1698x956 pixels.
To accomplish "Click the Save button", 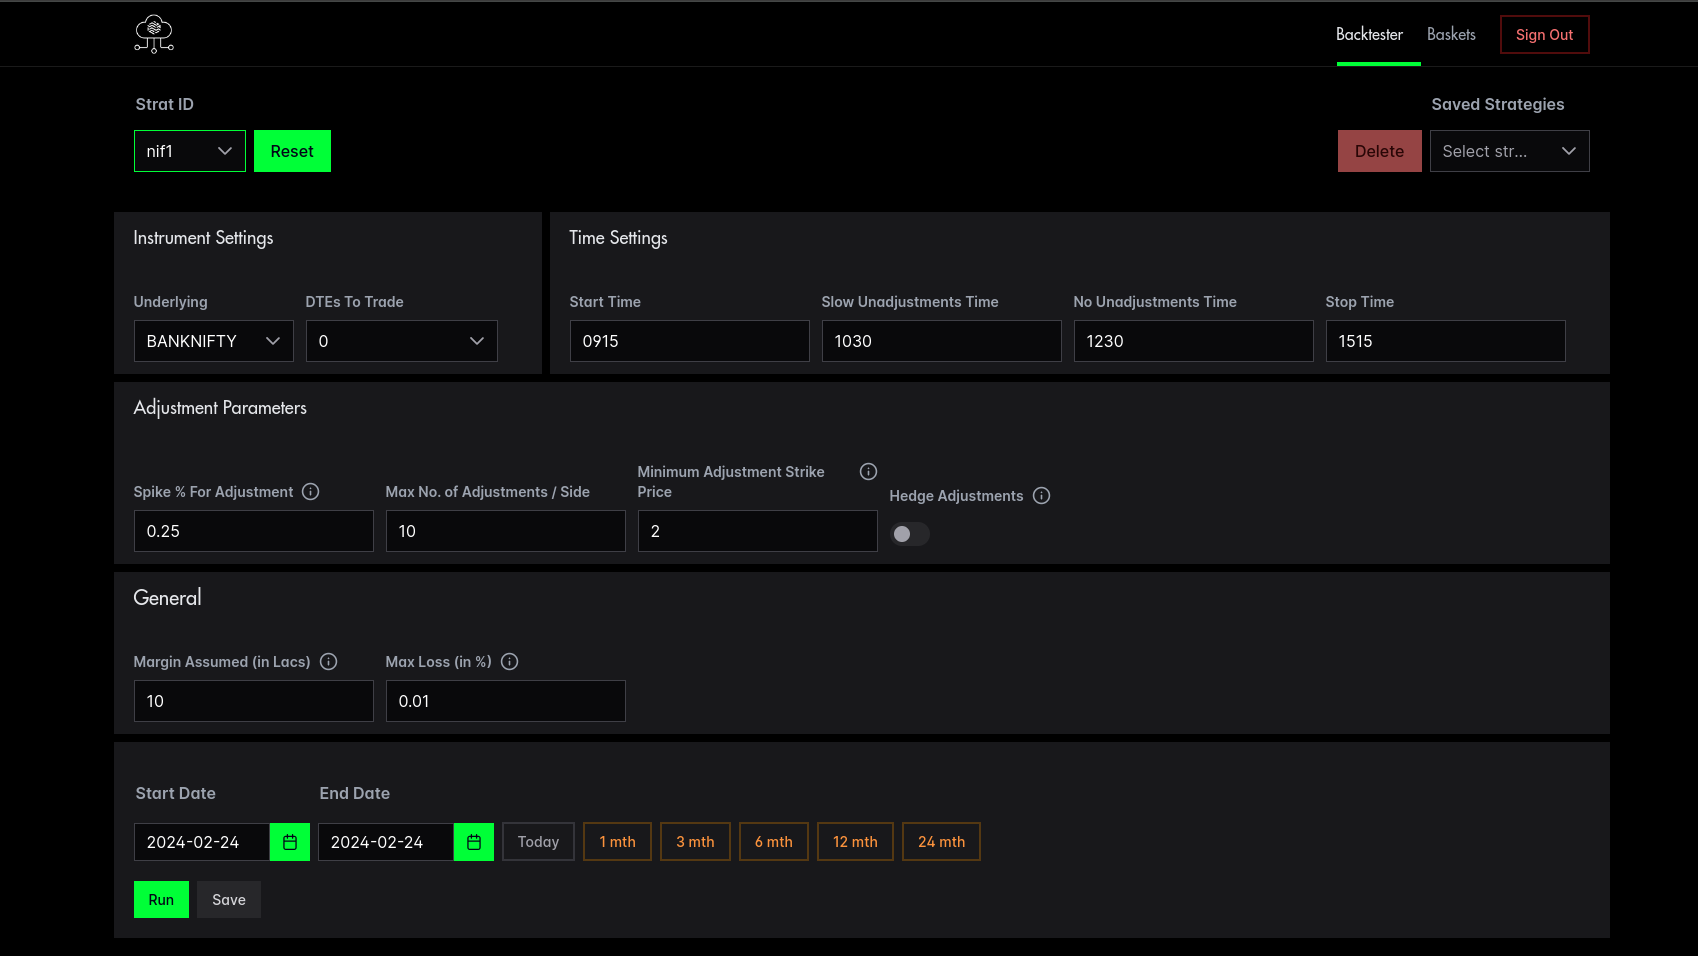I will tap(229, 900).
